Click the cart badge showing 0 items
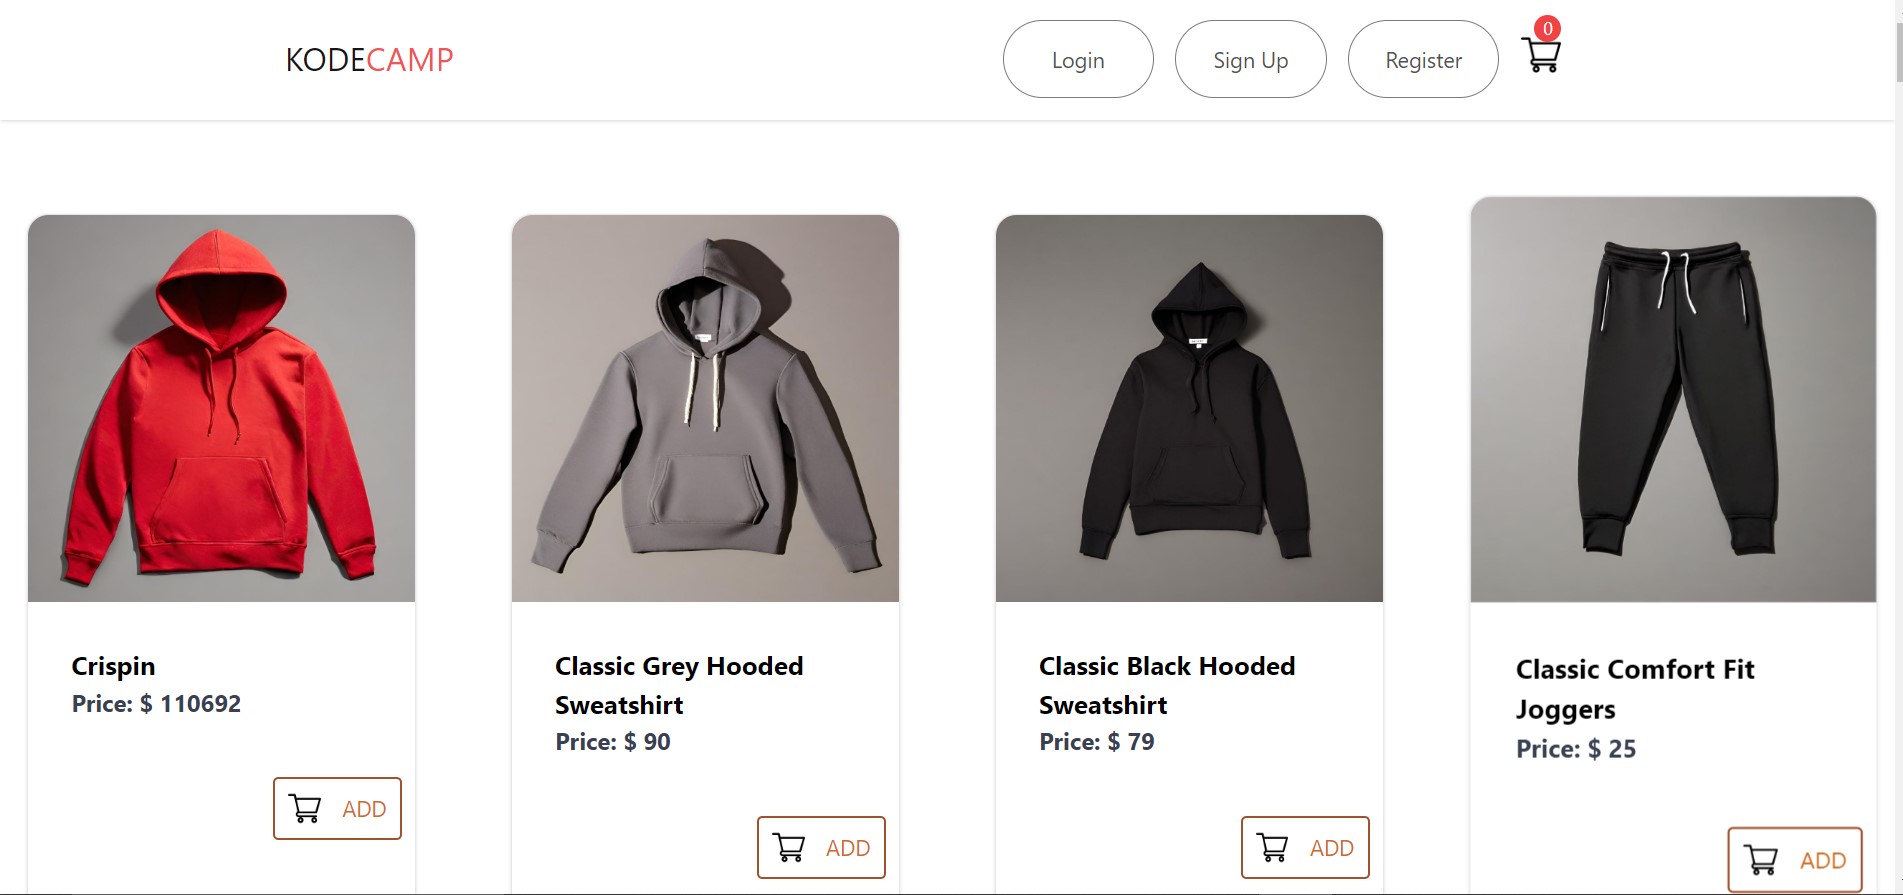This screenshot has height=895, width=1903. click(x=1547, y=28)
